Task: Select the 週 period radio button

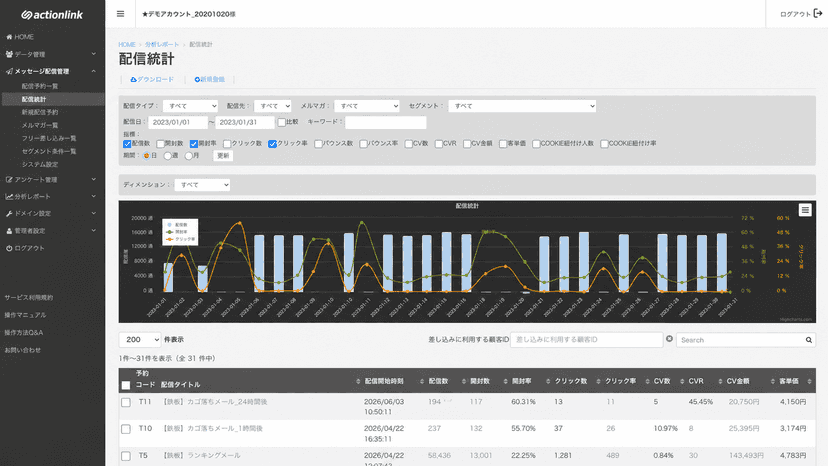Action: click(x=167, y=156)
